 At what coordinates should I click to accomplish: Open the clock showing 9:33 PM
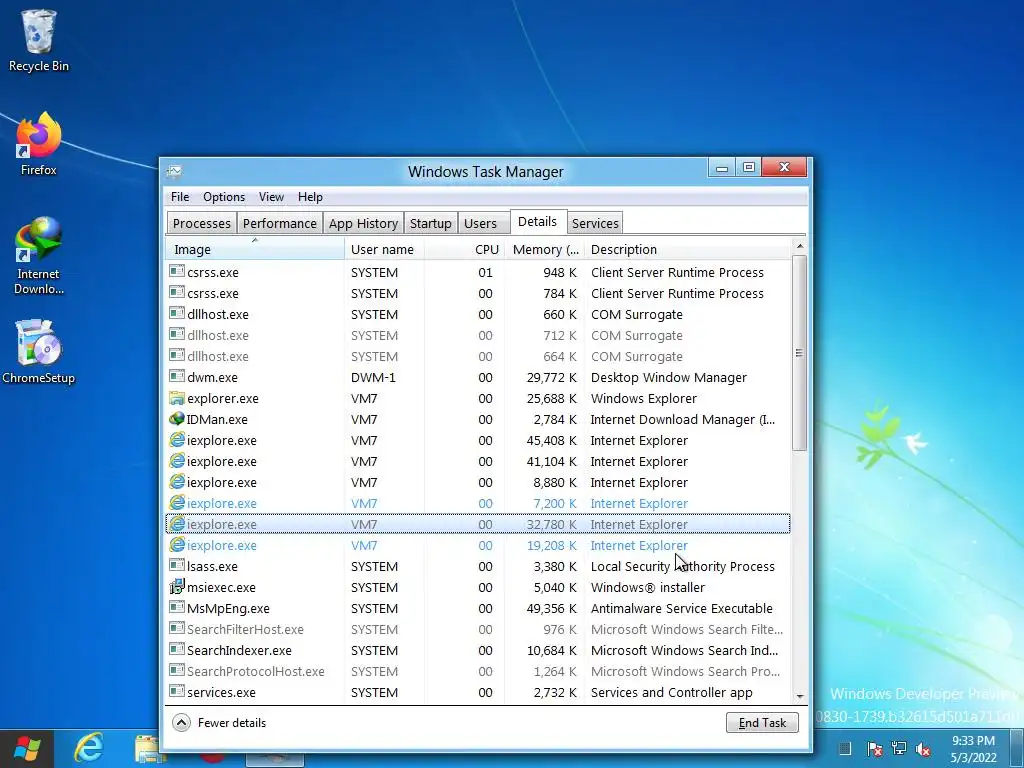973,749
